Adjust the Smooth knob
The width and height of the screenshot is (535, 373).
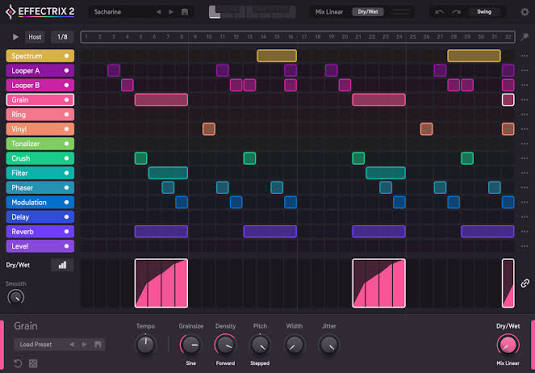tap(16, 297)
